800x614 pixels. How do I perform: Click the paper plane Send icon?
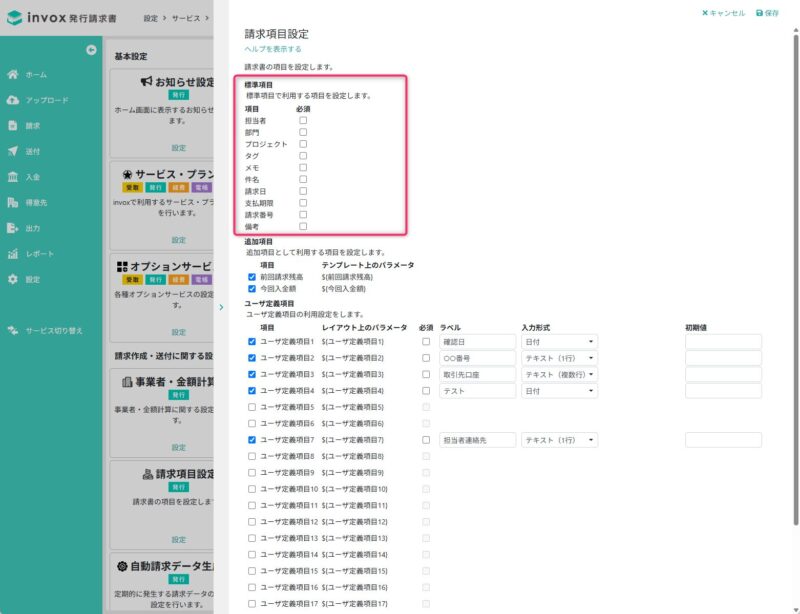pos(13,151)
